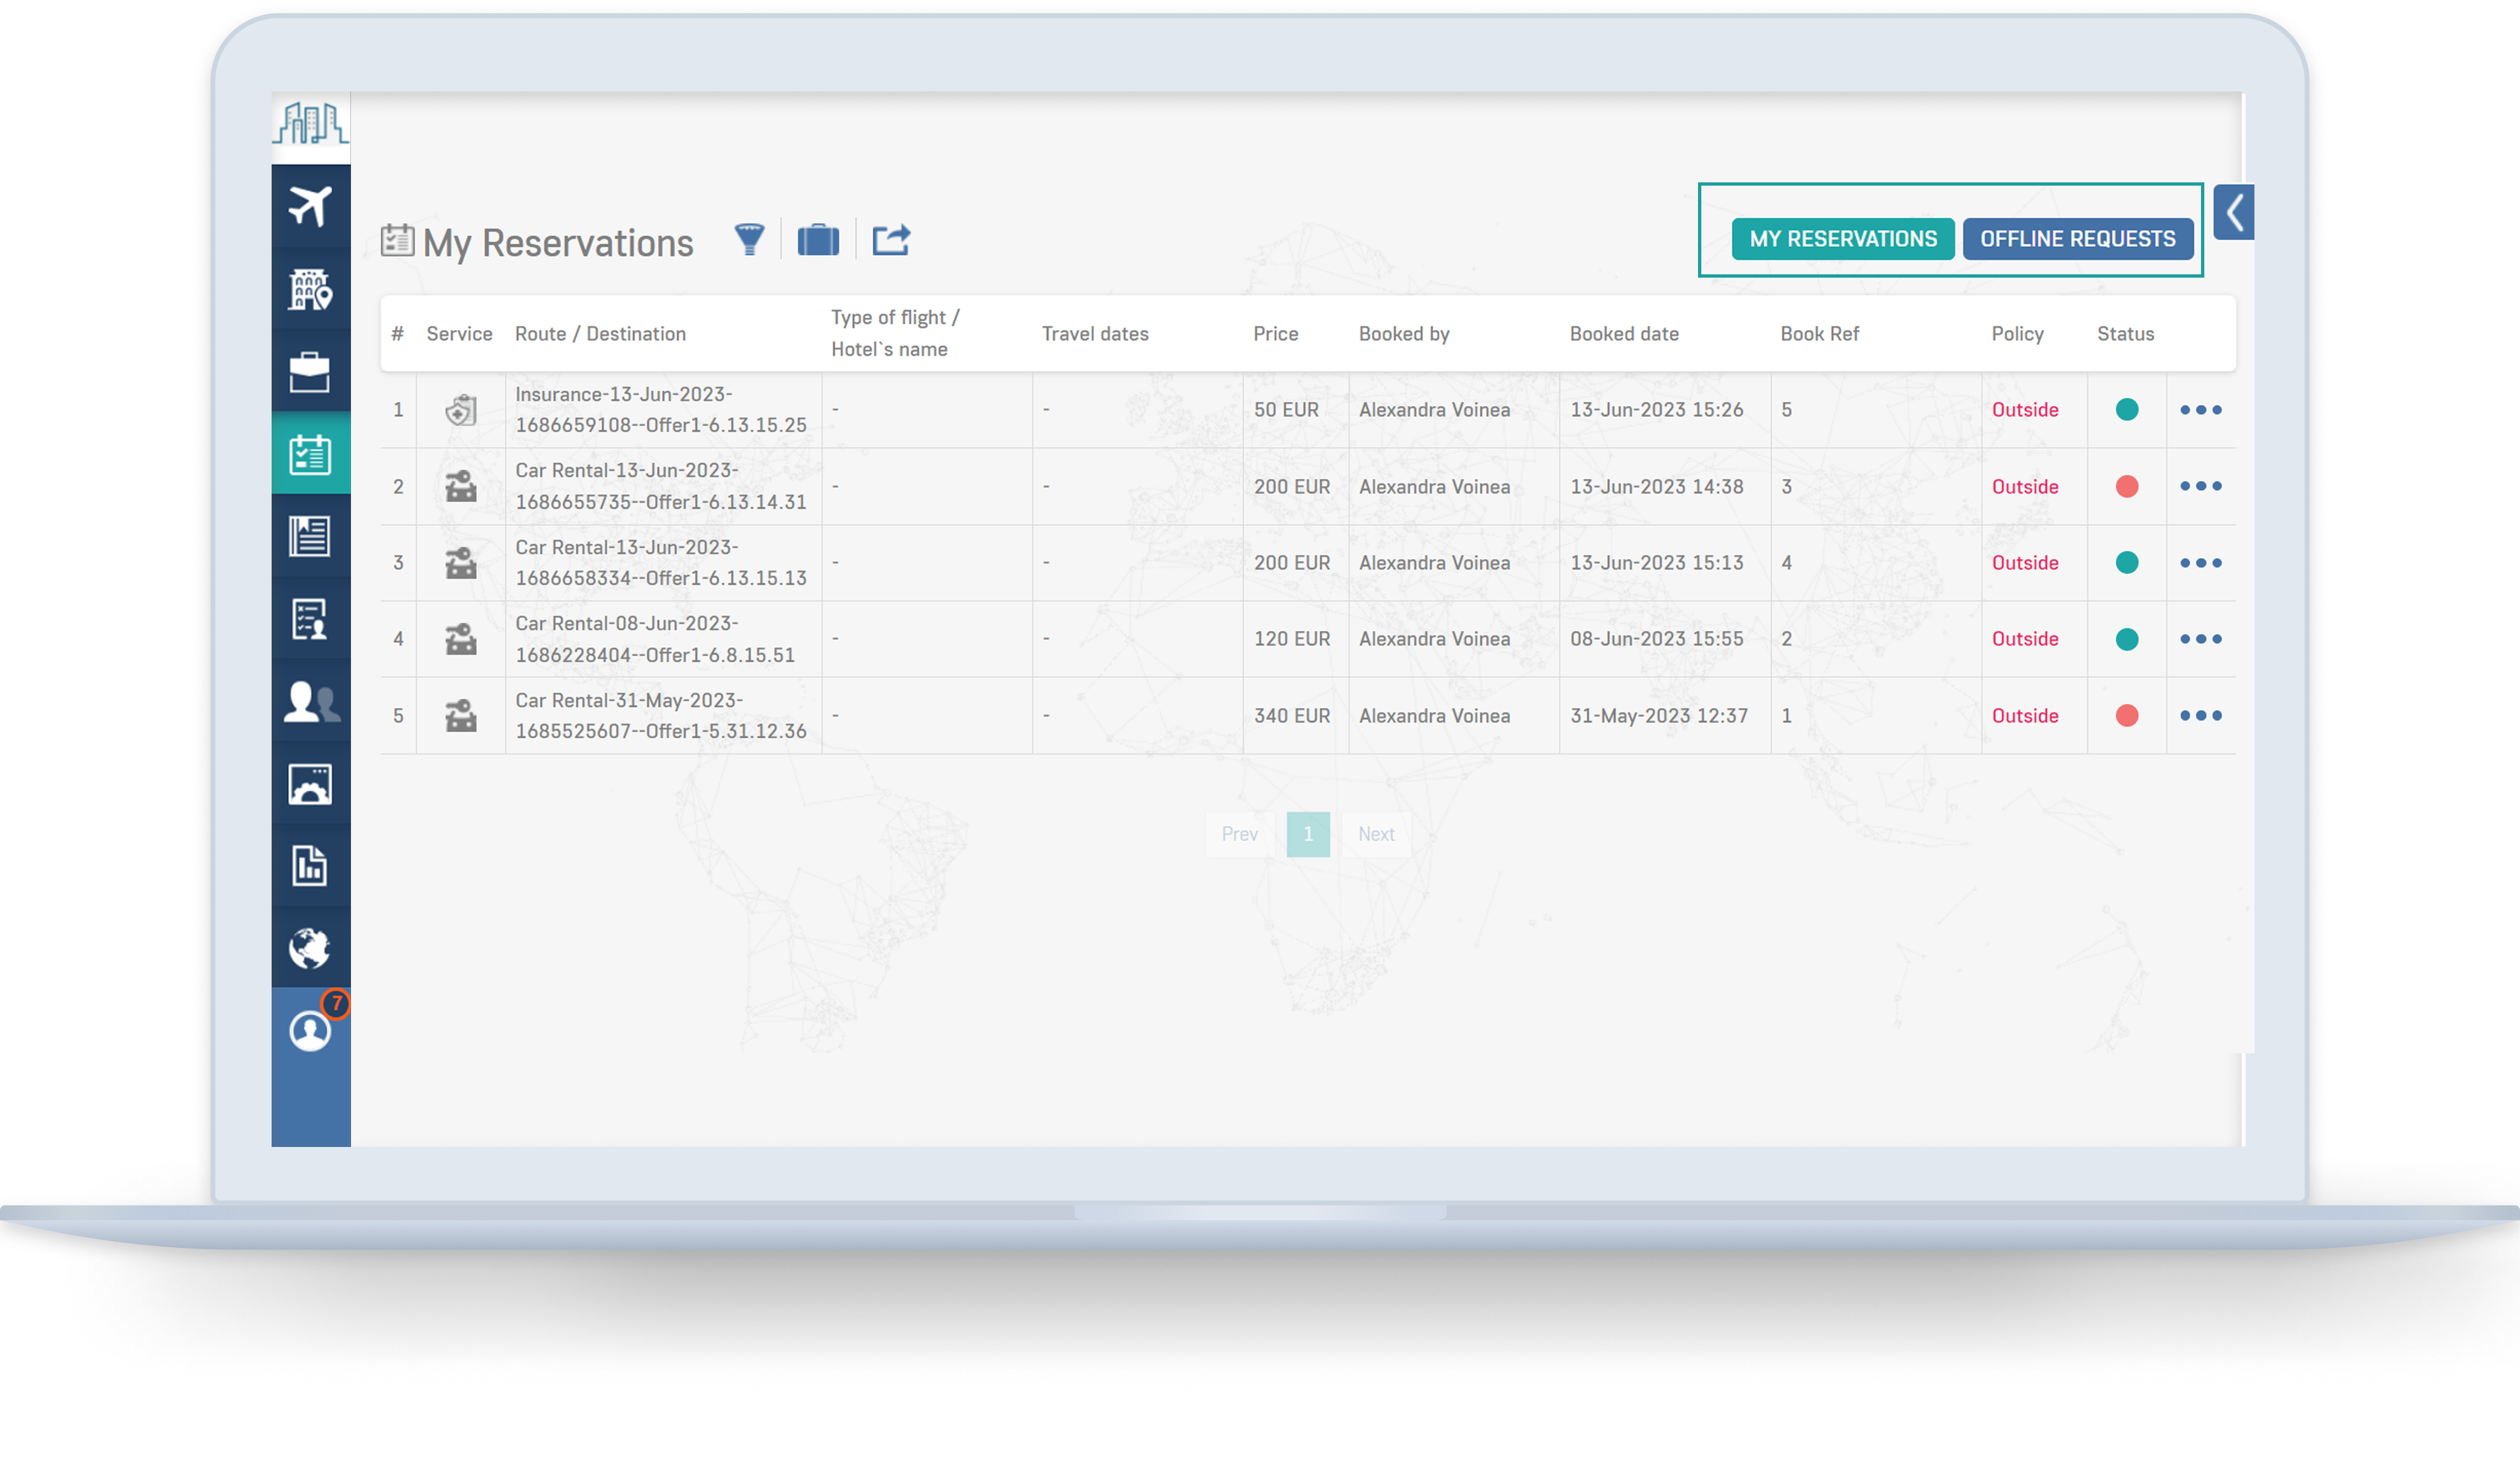
Task: Open the Hotels building icon in sidebar
Action: pos(310,289)
